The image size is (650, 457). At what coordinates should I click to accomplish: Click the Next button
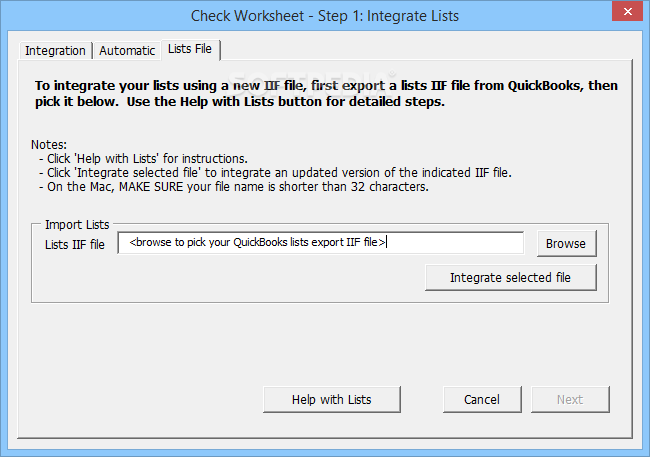[570, 399]
